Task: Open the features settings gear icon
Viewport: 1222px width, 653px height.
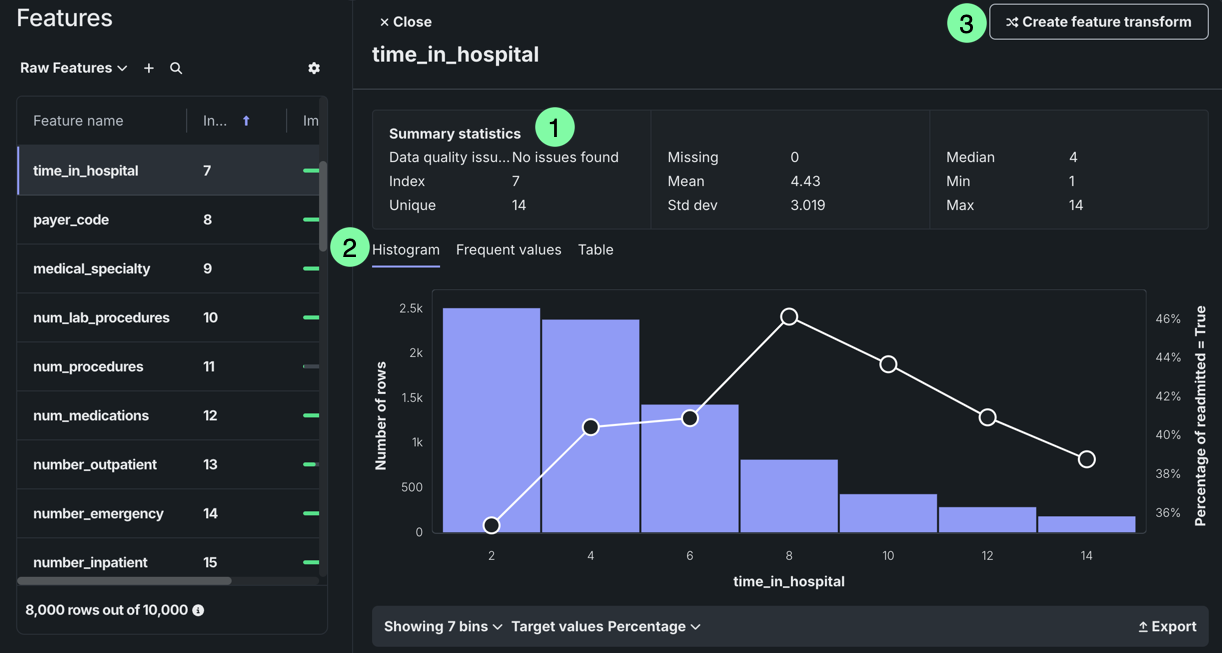Action: point(314,68)
